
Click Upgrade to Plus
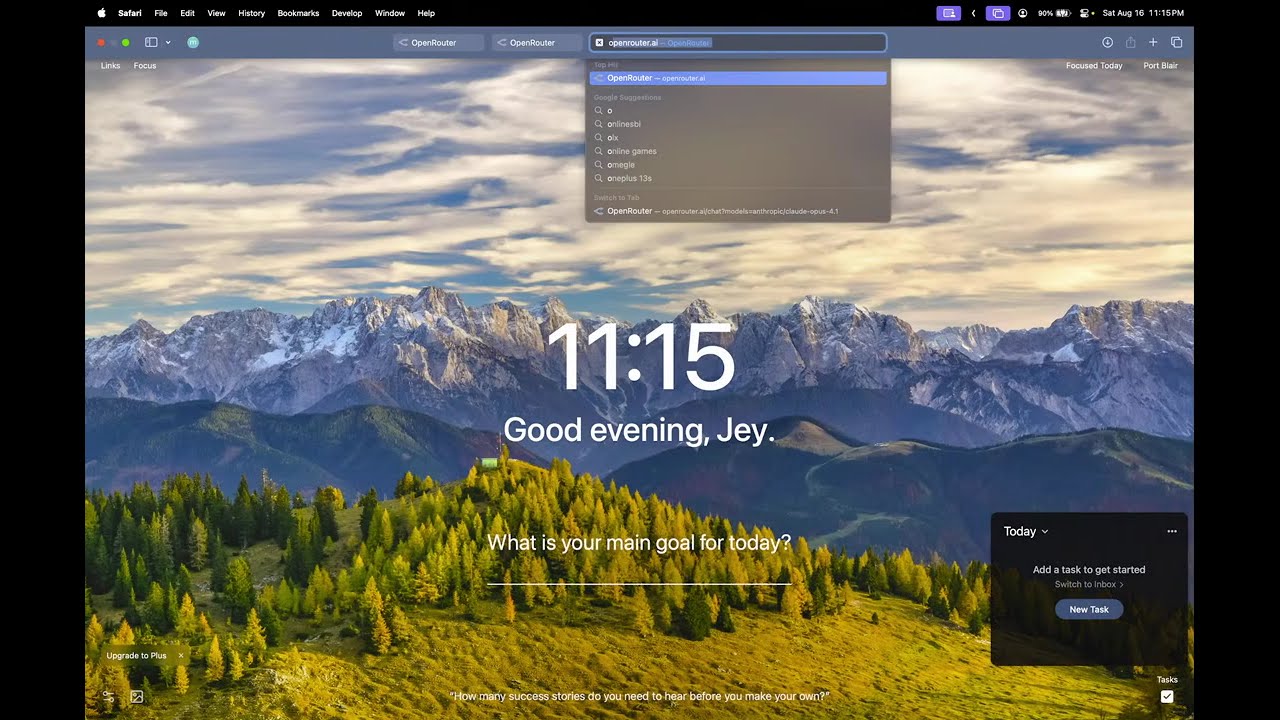[136, 655]
